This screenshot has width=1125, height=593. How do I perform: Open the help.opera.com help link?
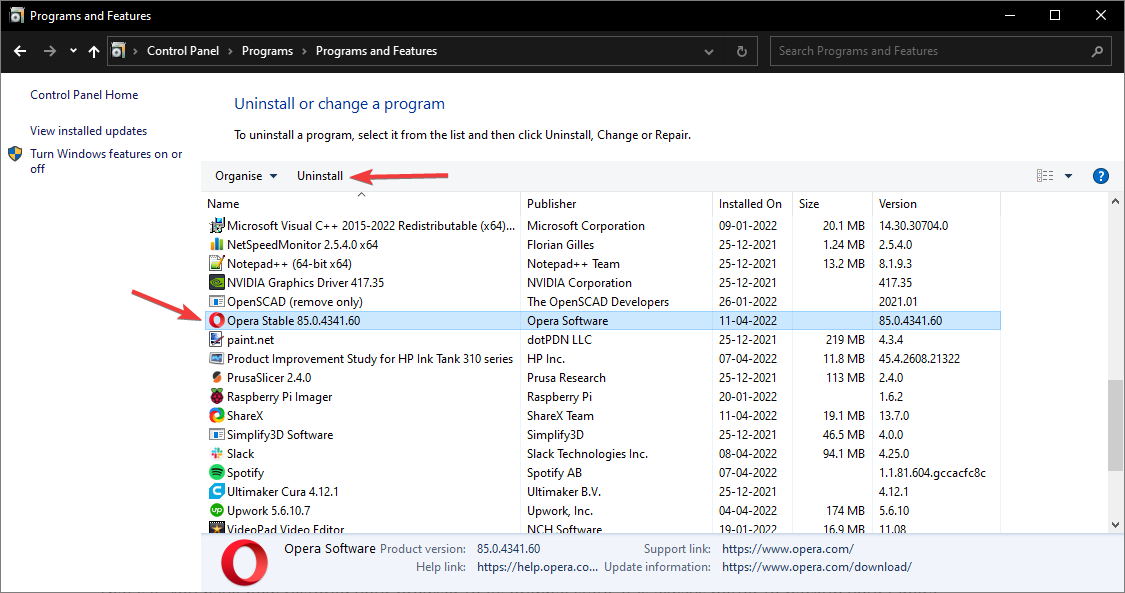[x=537, y=566]
